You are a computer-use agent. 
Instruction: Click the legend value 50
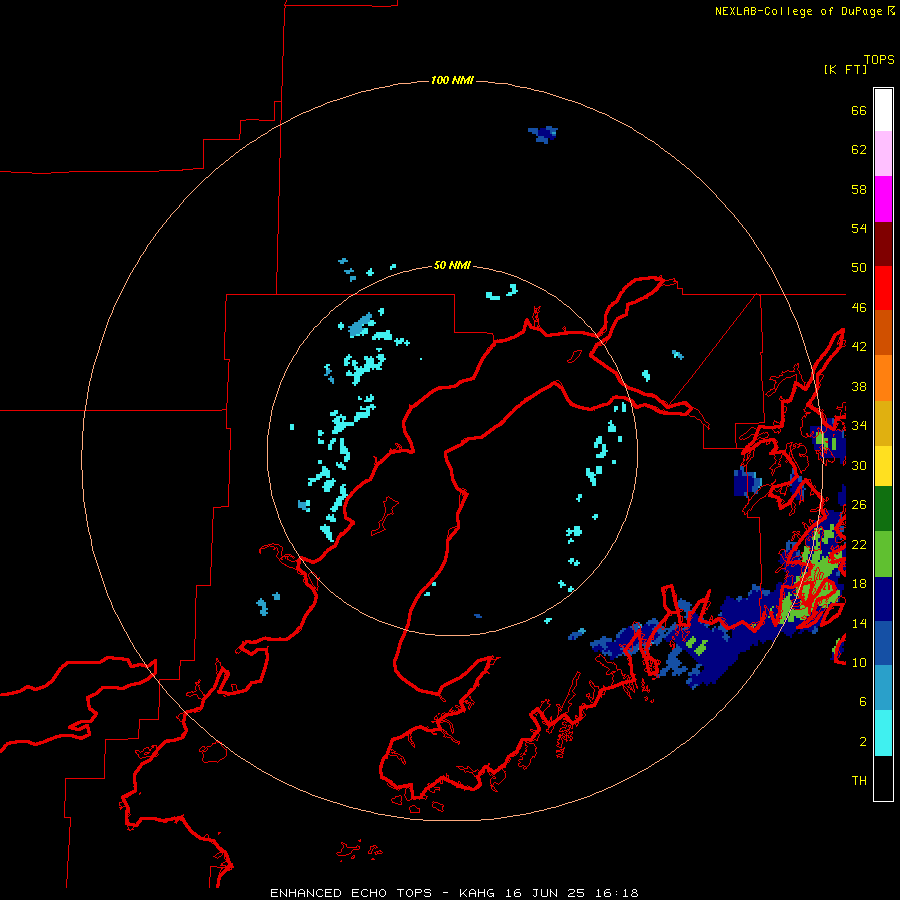pos(859,268)
